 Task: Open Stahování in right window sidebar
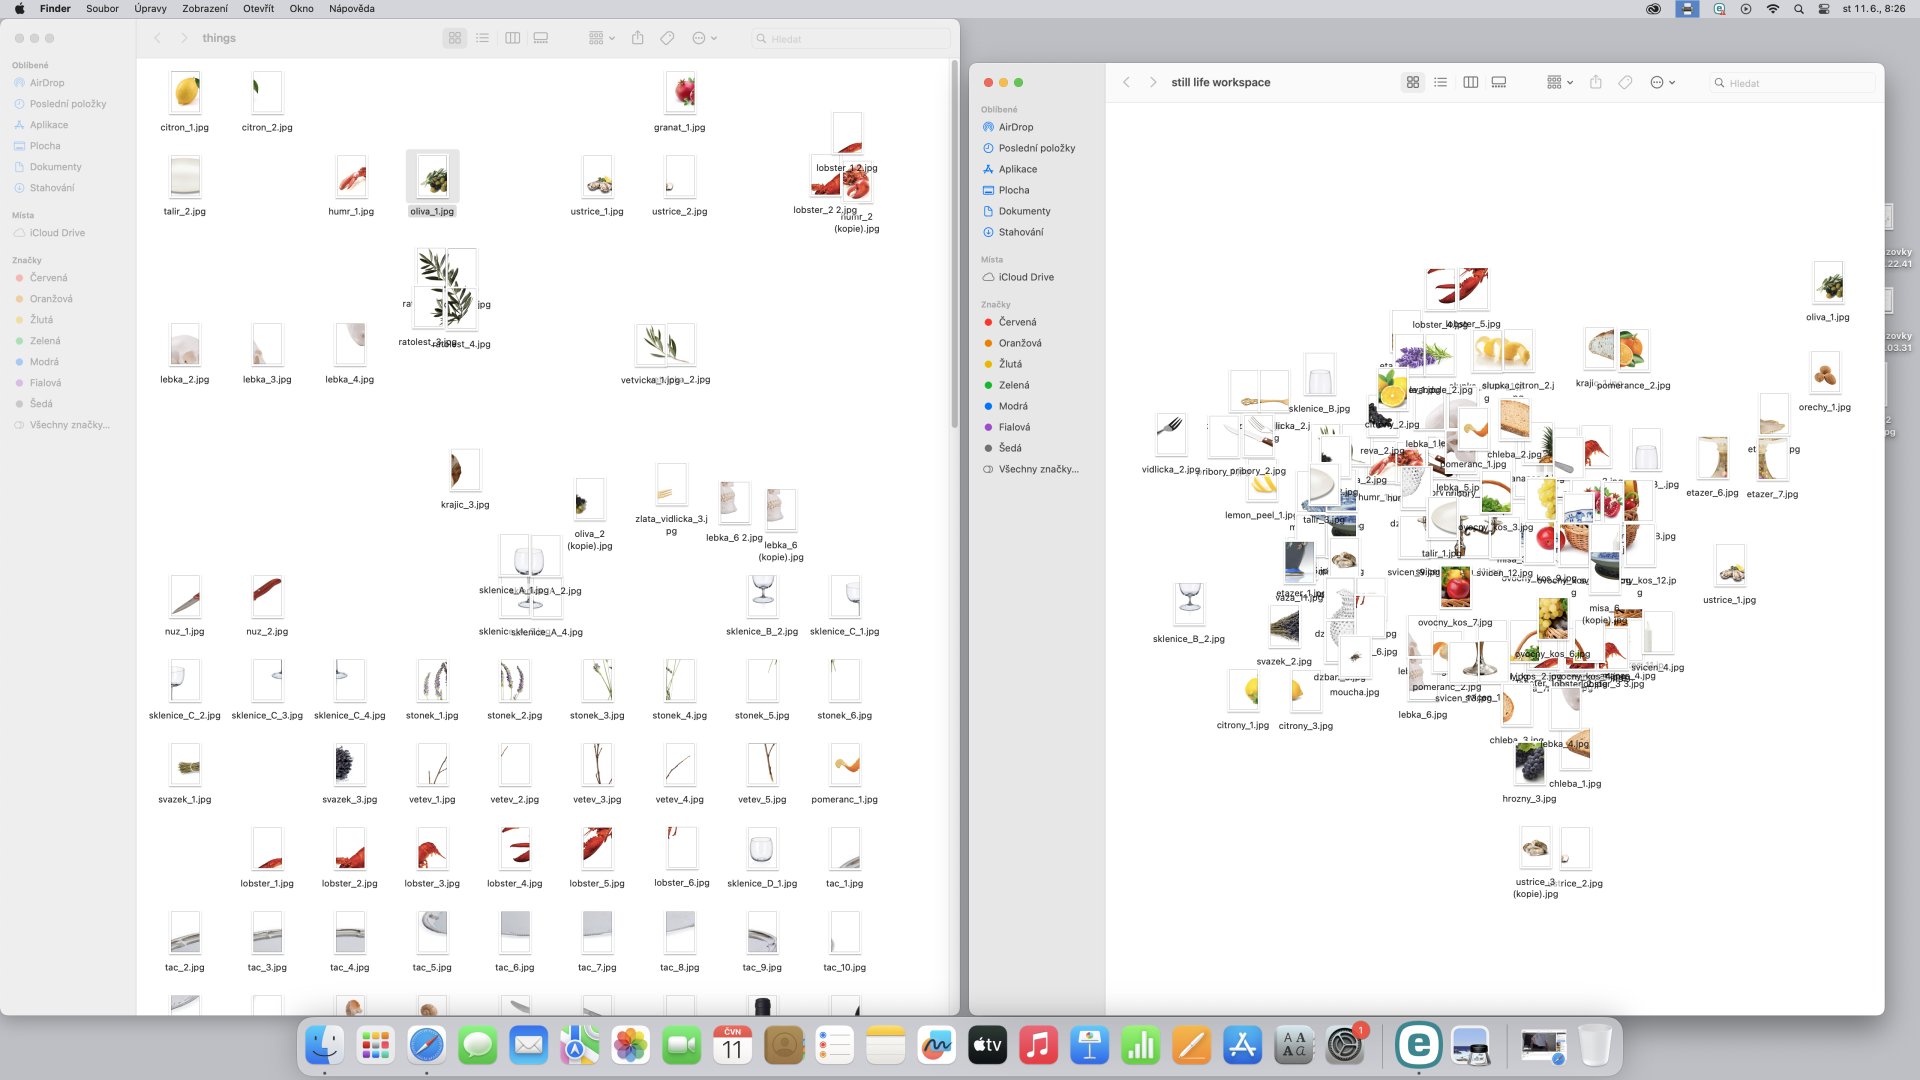coord(1020,232)
